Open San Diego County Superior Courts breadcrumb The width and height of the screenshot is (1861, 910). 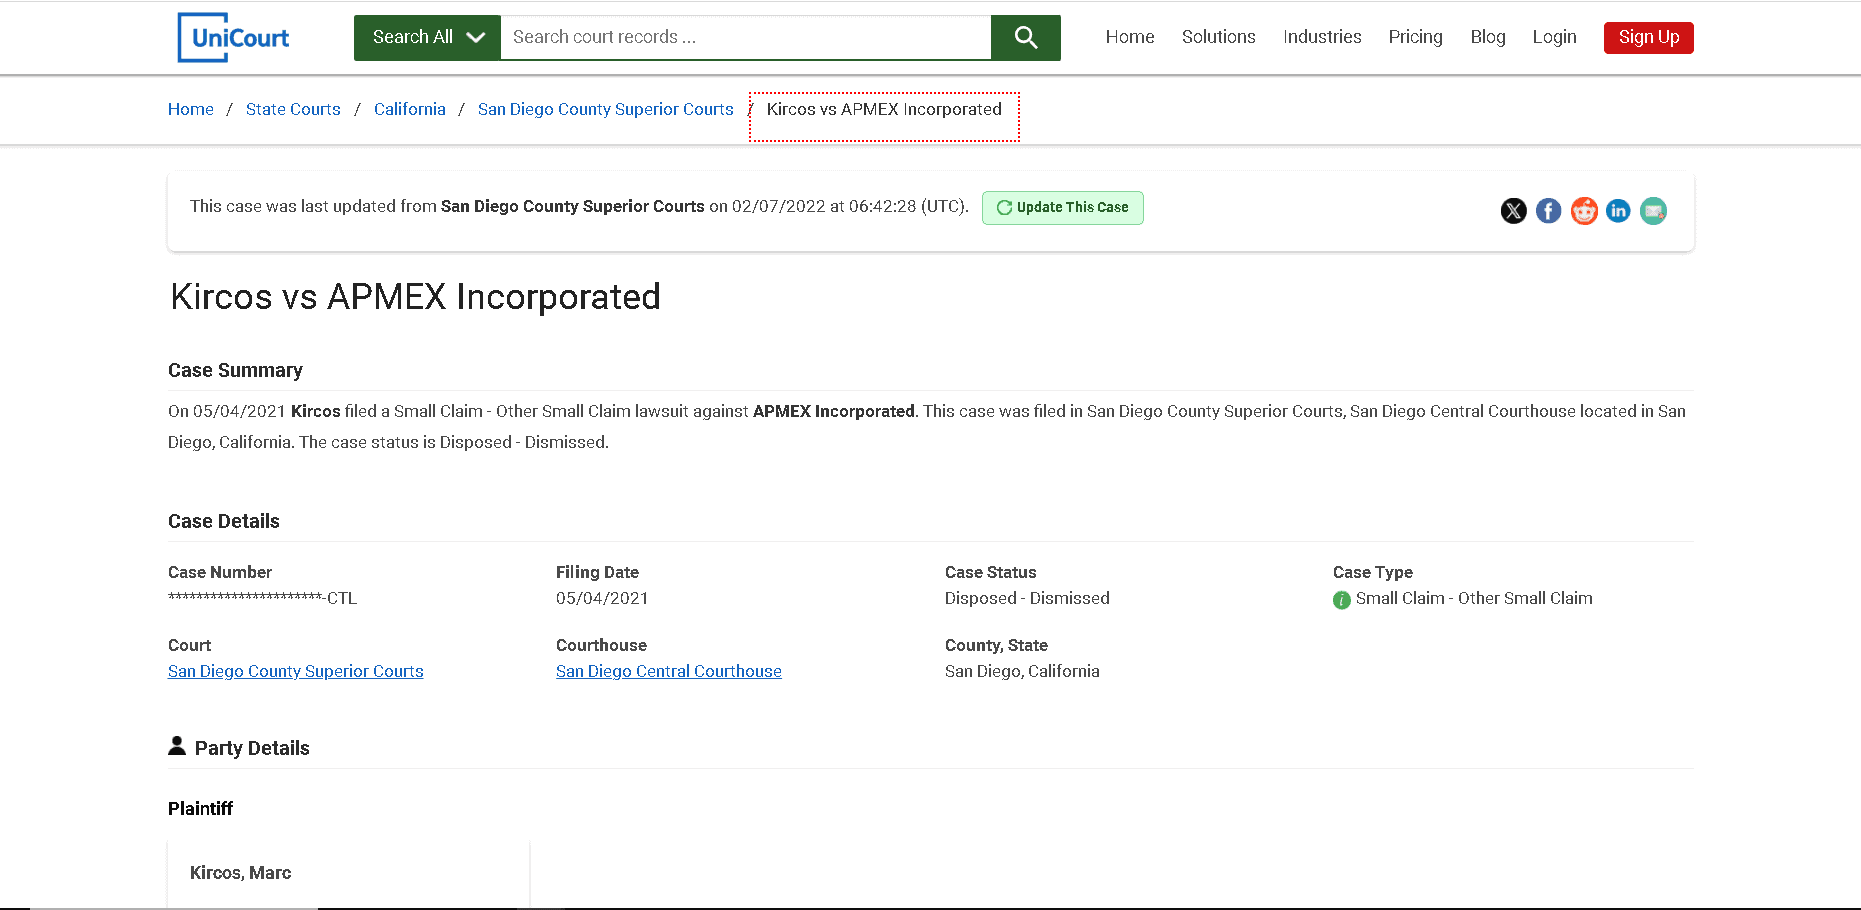click(x=606, y=109)
